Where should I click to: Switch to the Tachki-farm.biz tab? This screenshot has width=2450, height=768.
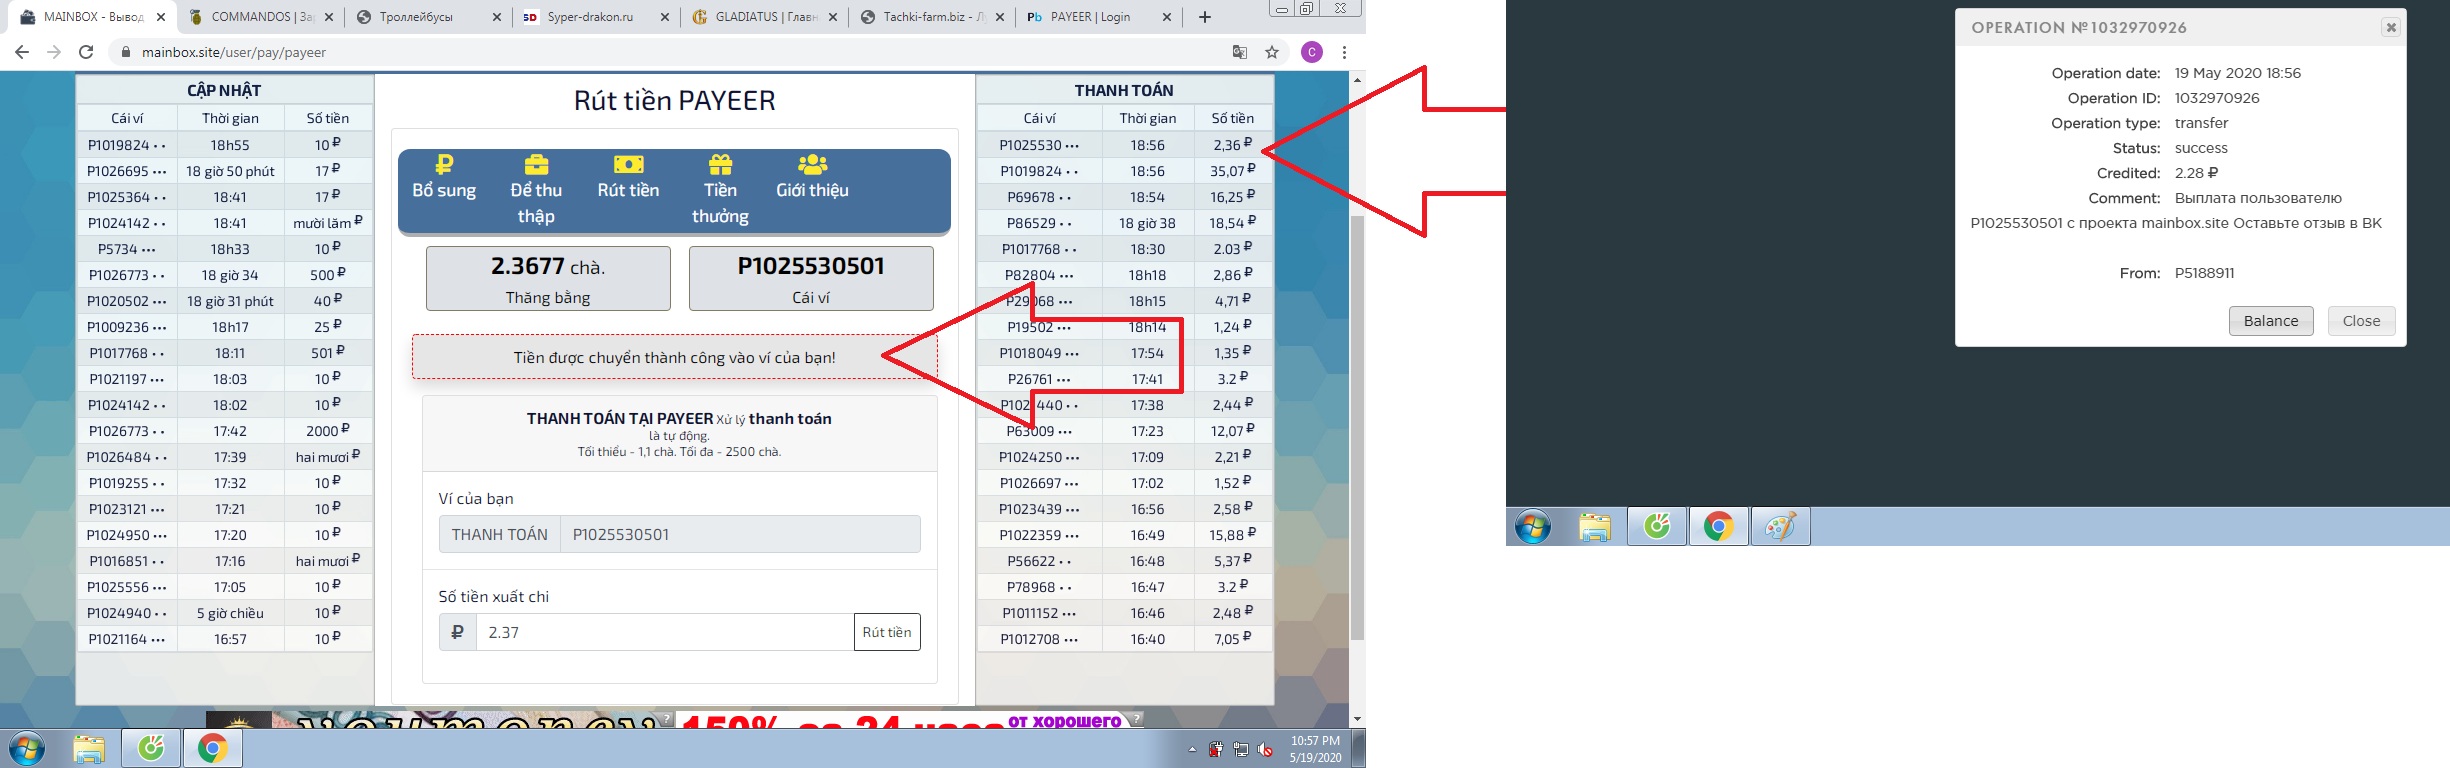click(x=934, y=17)
